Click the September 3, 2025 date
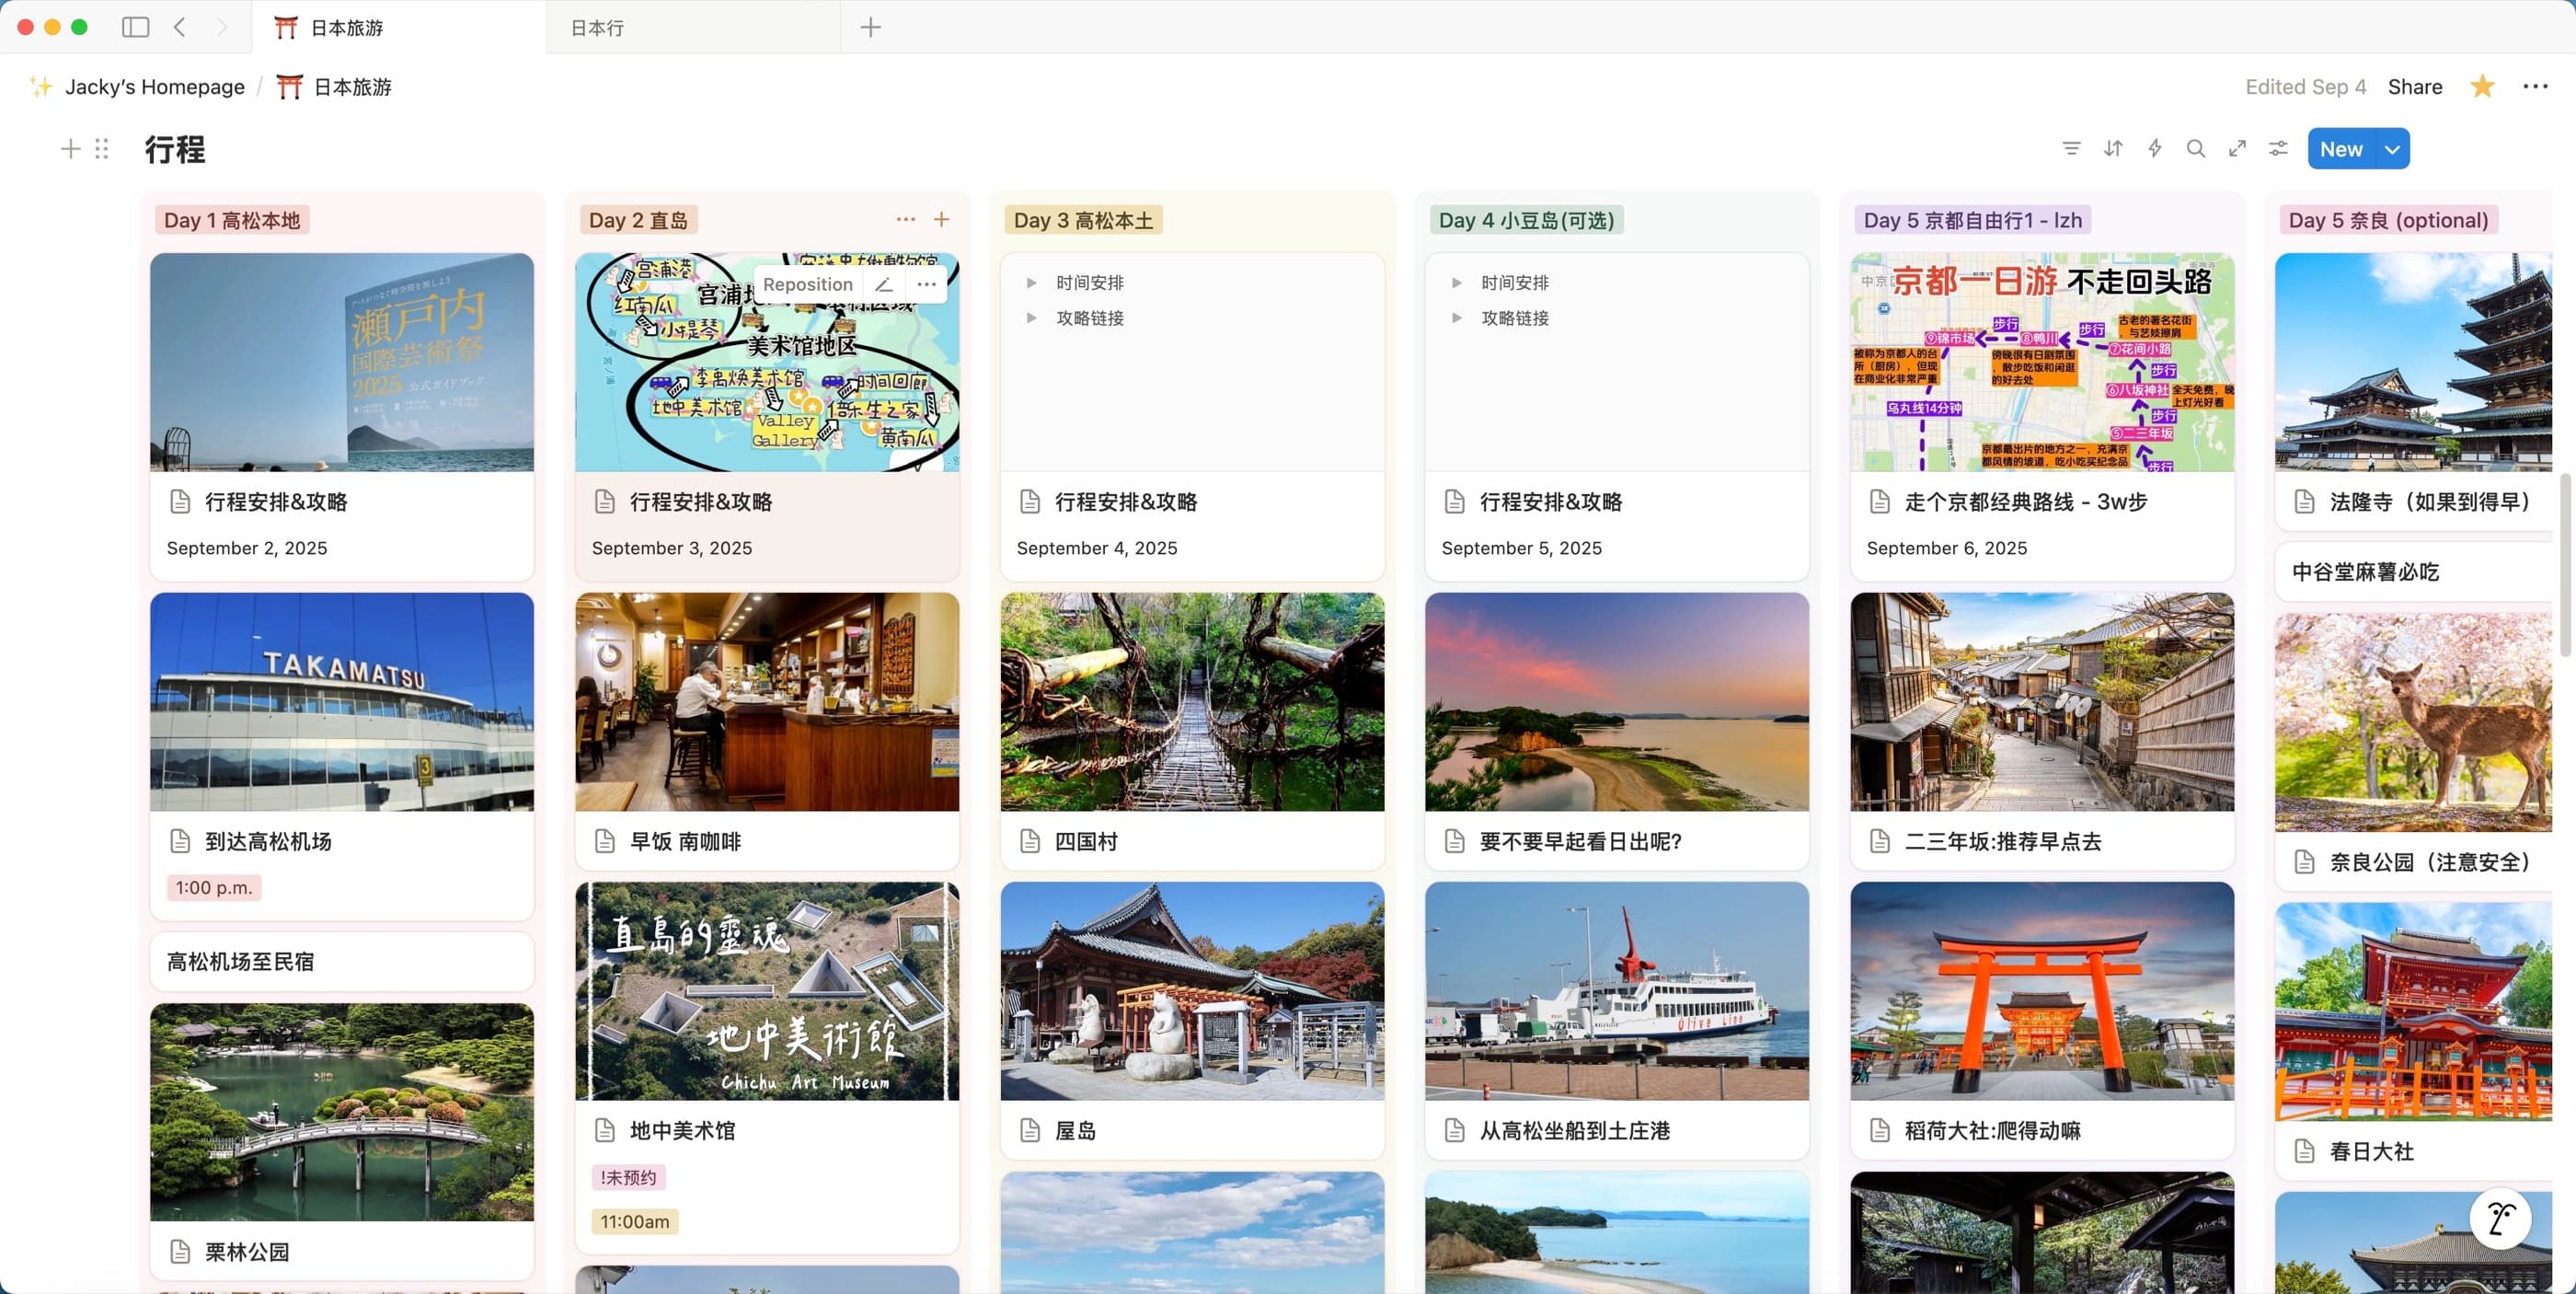This screenshot has height=1294, width=2576. [672, 548]
